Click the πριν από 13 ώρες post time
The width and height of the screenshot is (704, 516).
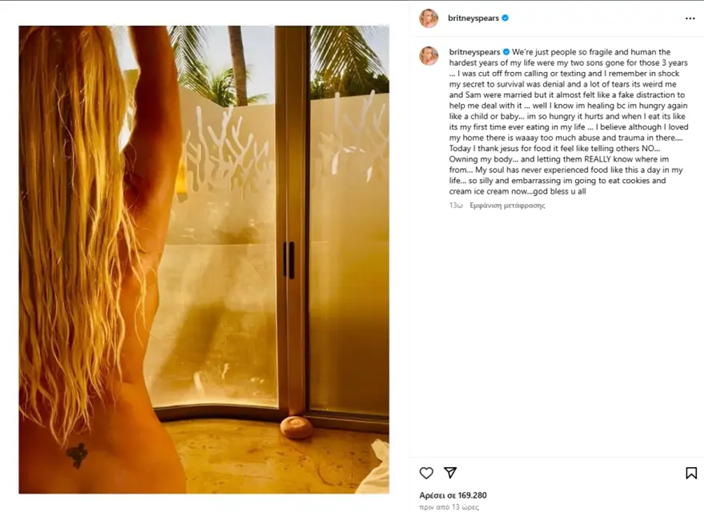tap(449, 507)
